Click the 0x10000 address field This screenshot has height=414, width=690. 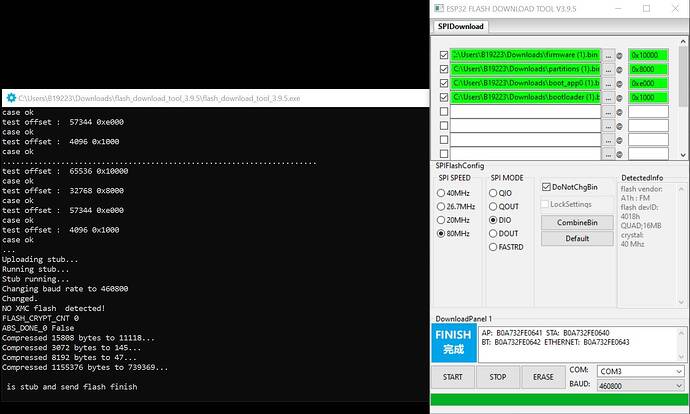coord(648,55)
